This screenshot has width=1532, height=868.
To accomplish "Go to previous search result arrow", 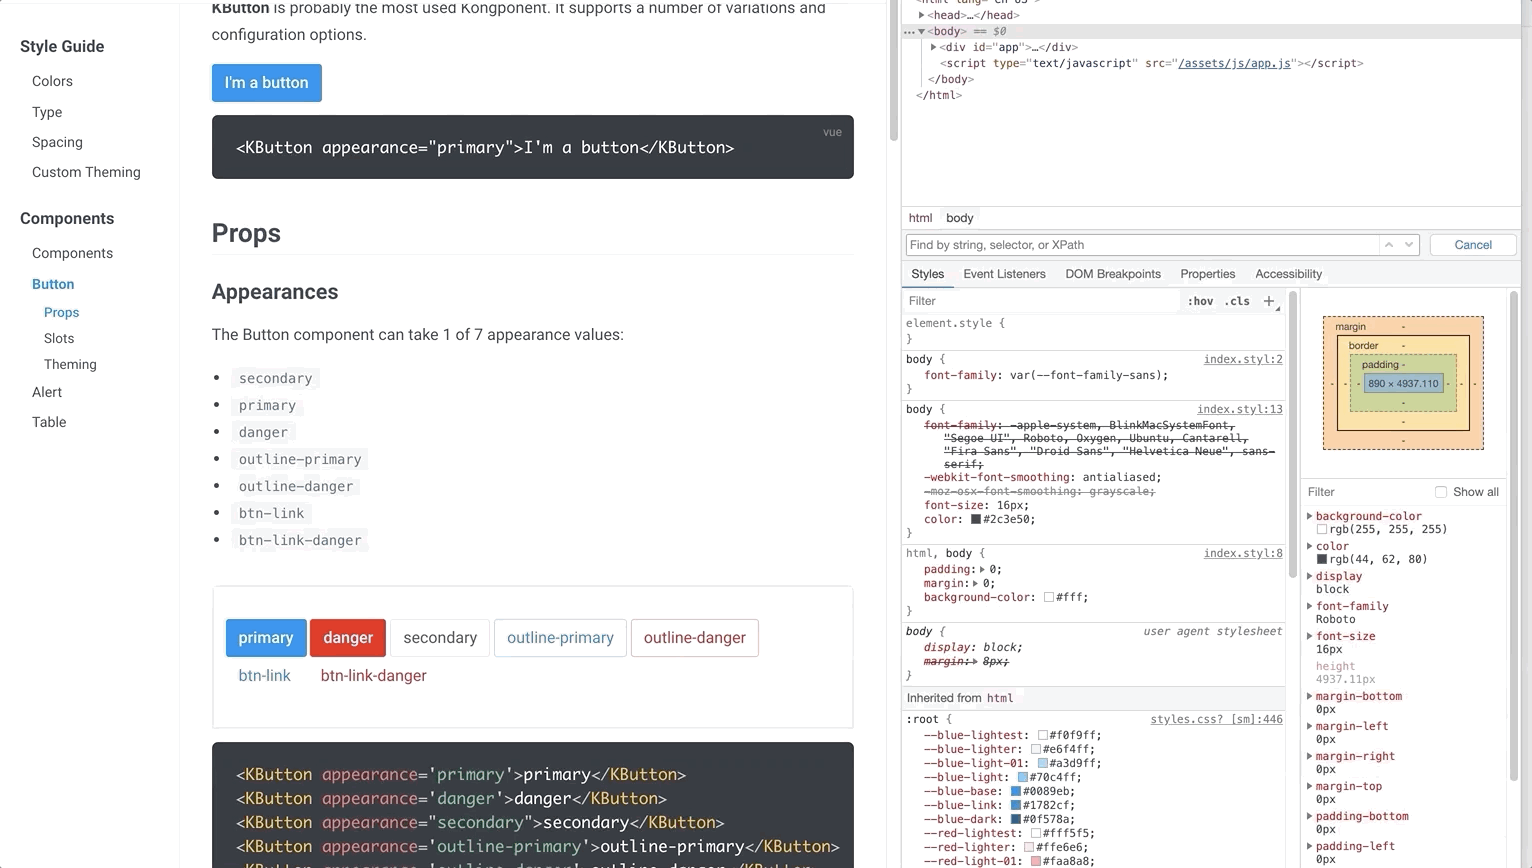I will click(x=1388, y=245).
